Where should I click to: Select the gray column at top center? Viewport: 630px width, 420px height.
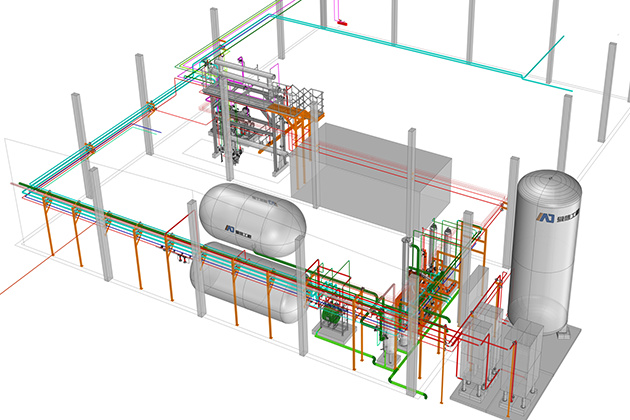[281, 30]
